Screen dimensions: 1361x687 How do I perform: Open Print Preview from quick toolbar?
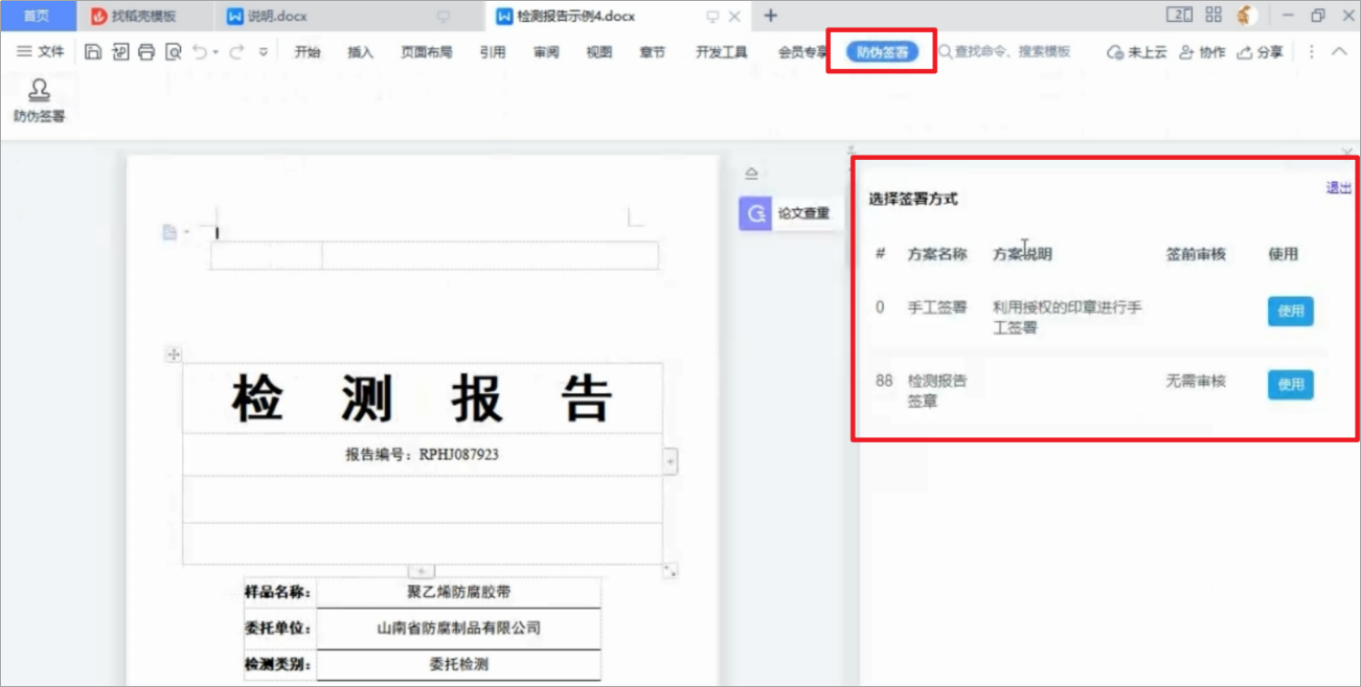(x=173, y=52)
